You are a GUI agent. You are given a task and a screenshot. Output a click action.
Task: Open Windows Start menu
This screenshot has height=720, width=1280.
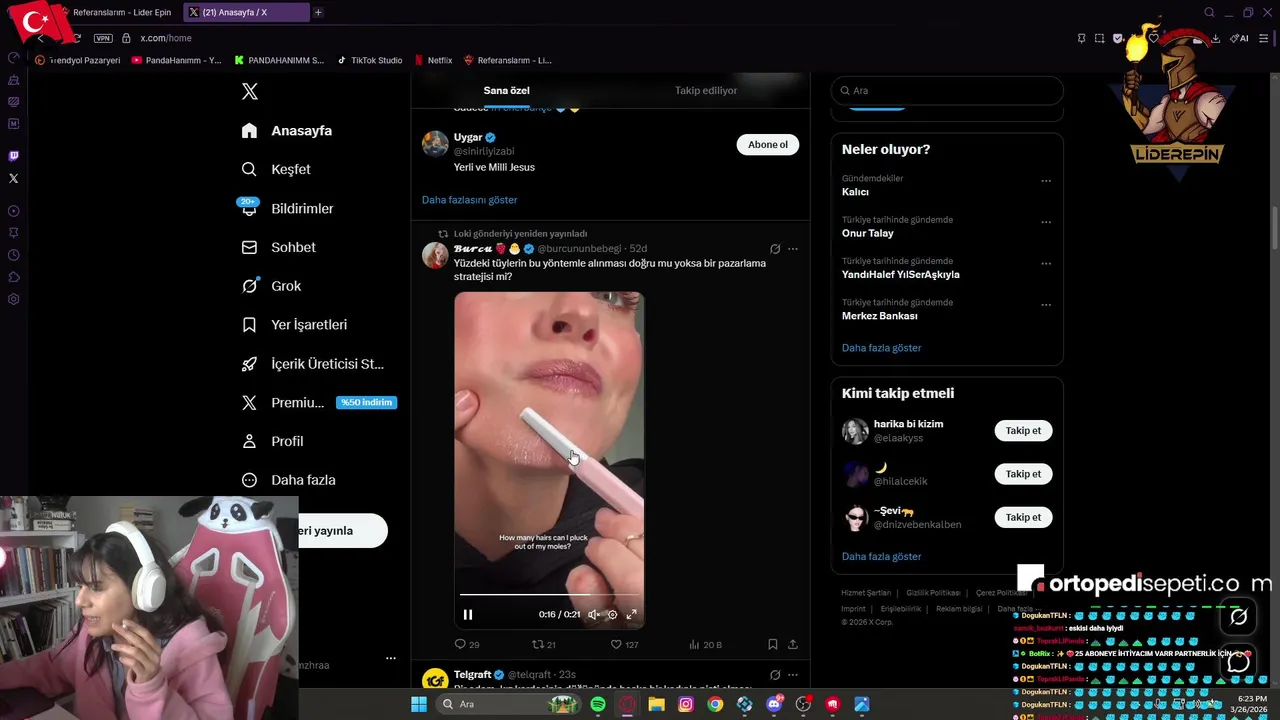click(x=418, y=704)
